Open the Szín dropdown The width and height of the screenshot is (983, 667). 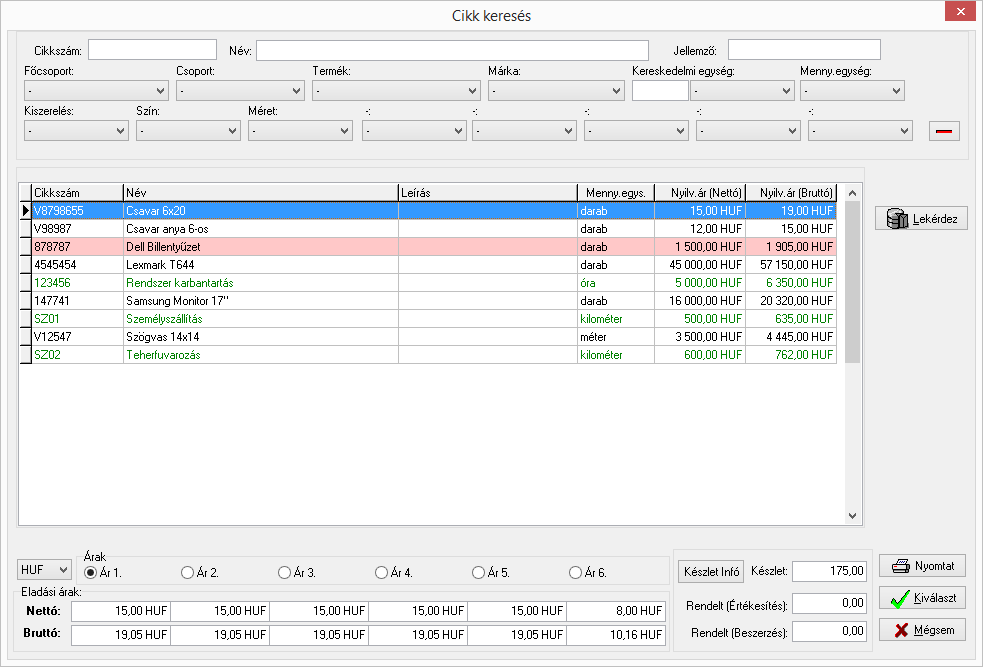click(x=188, y=131)
